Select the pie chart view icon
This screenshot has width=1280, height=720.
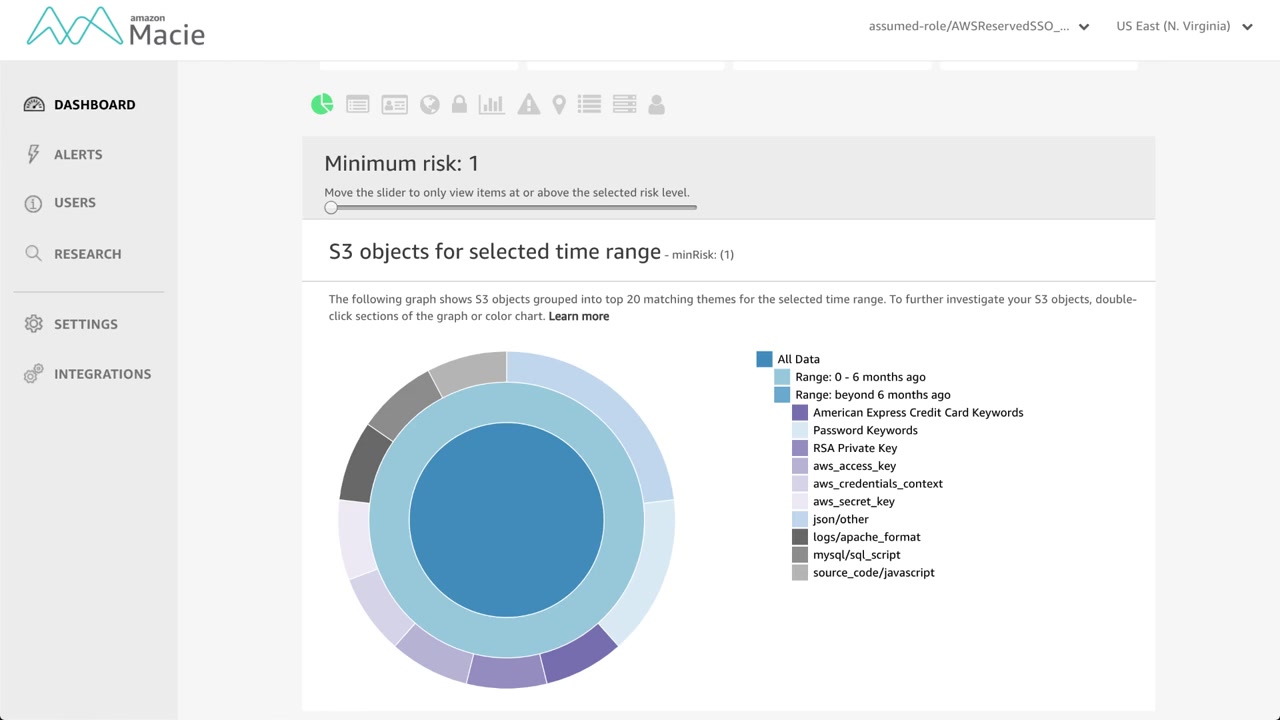(322, 104)
